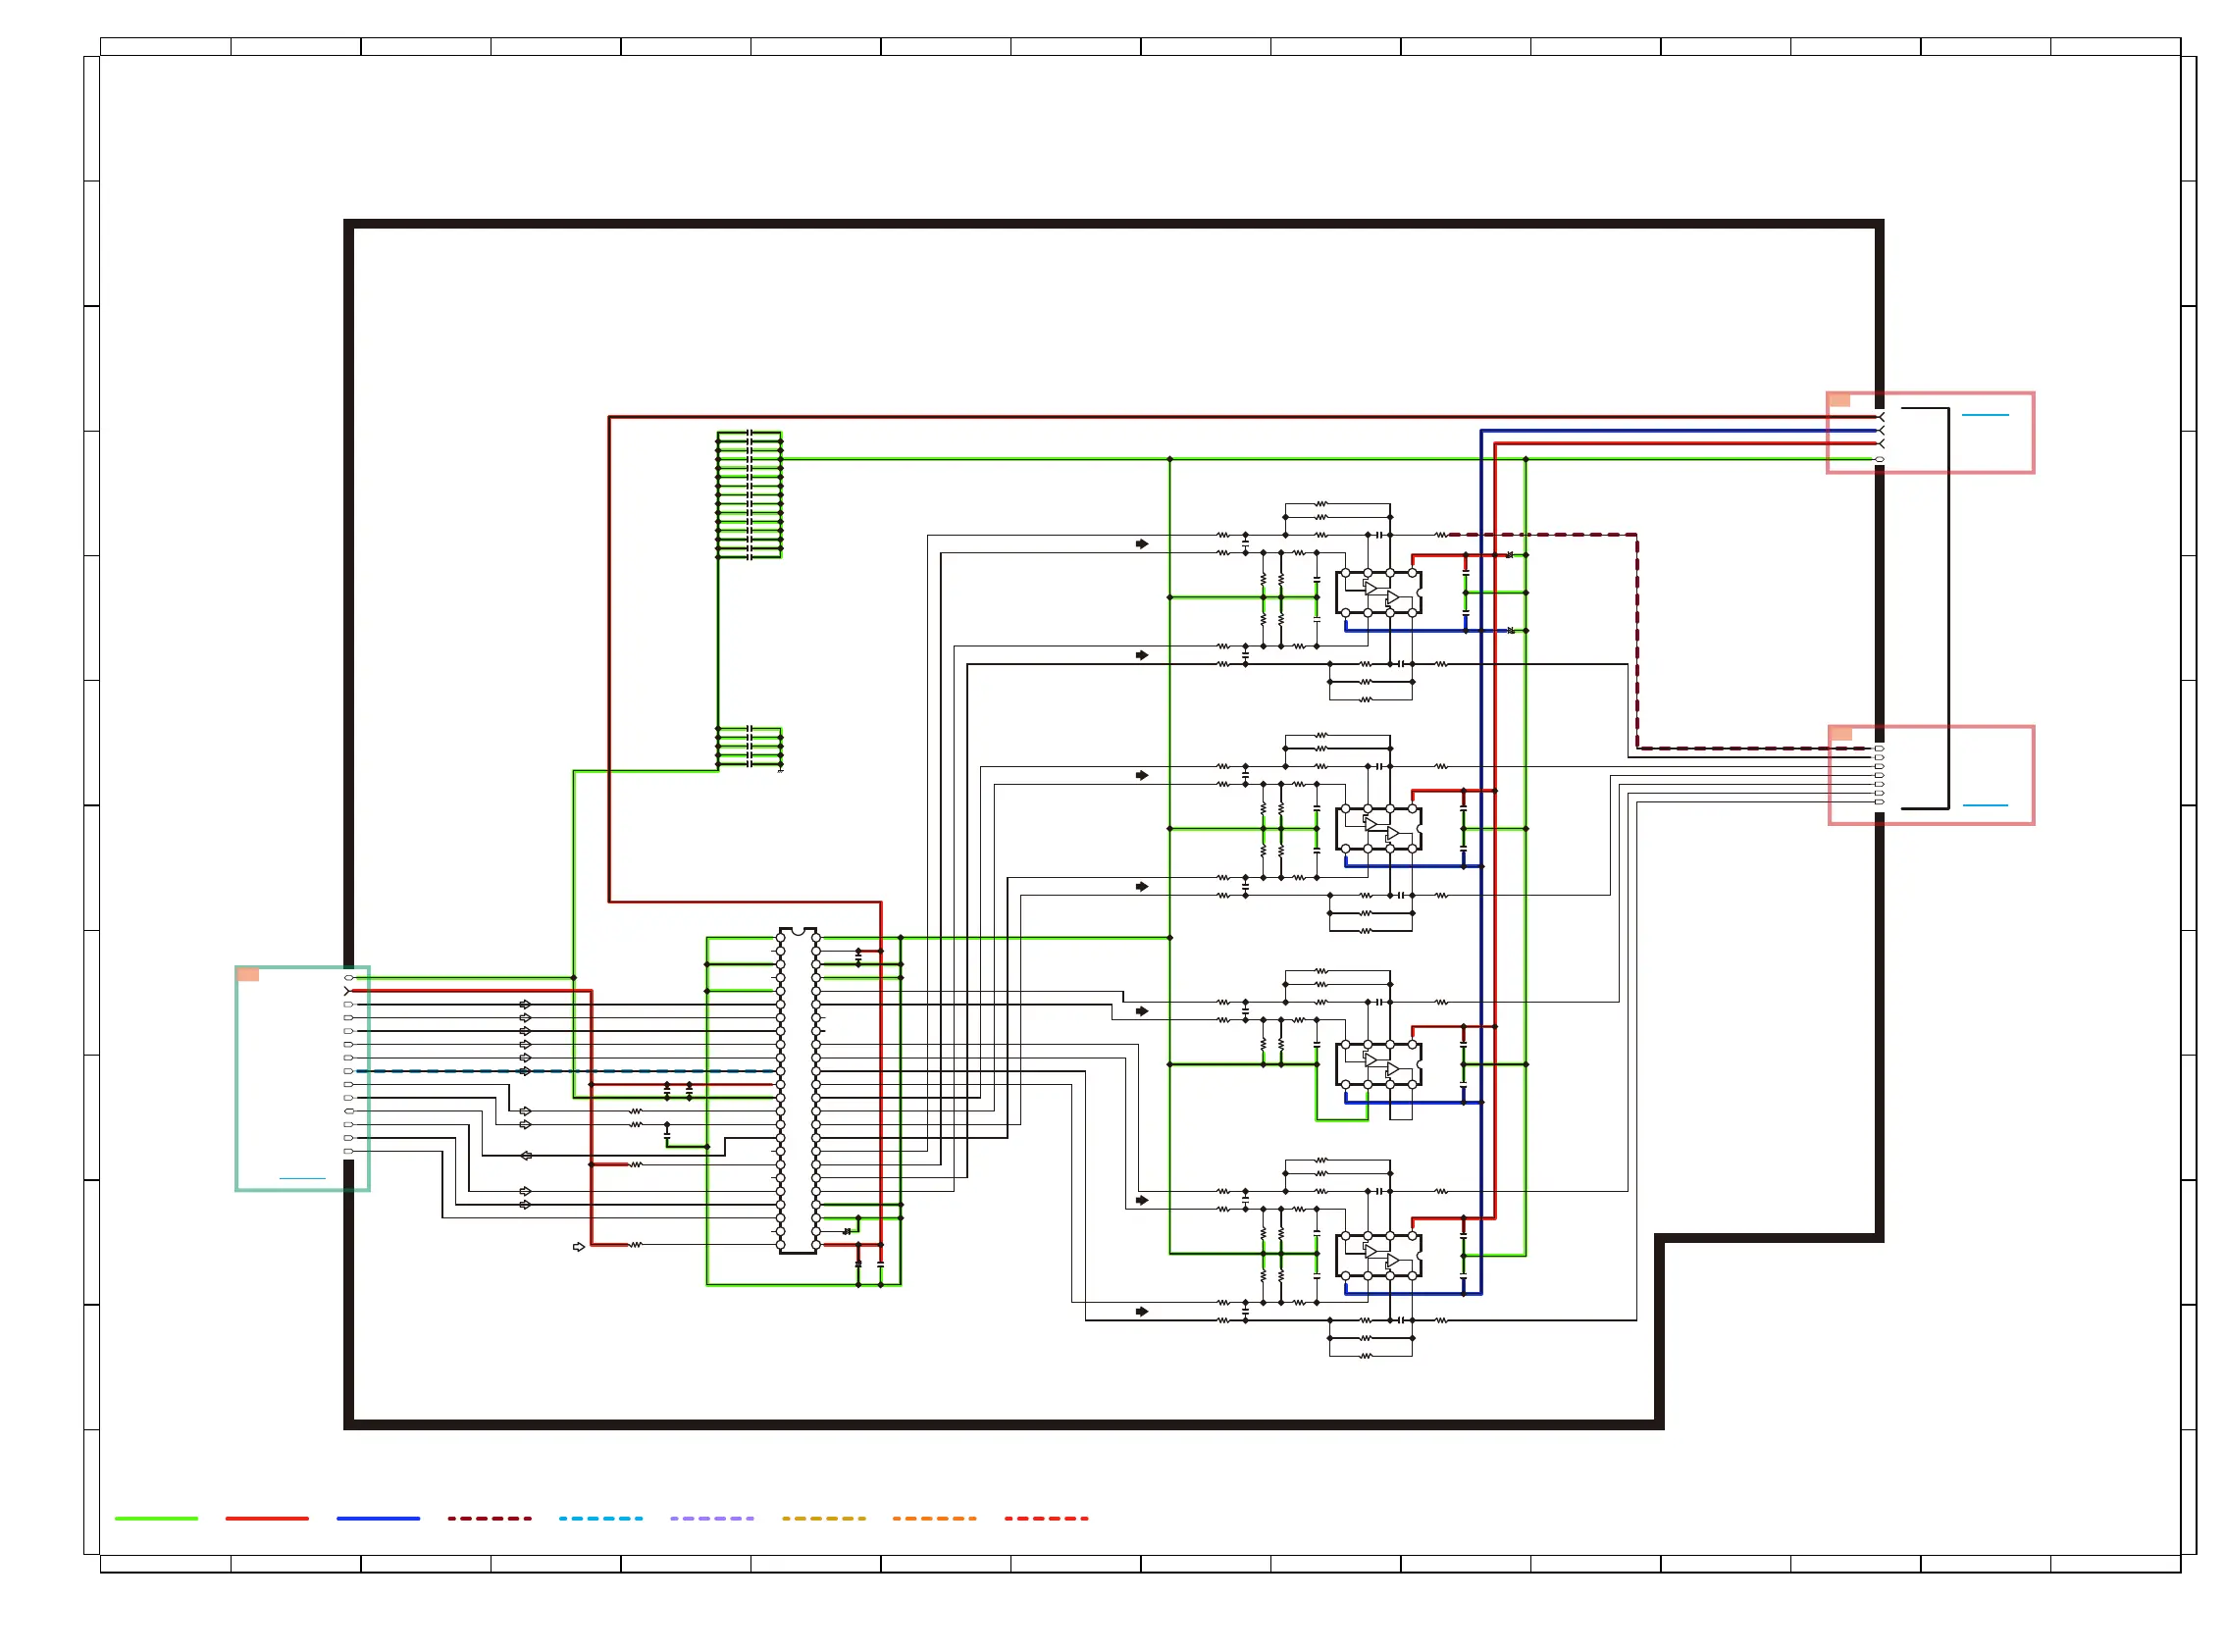This screenshot has height=1652, width=2225.
Task: Click the lone hollow arrow beside lower red line
Action: click(x=578, y=1247)
